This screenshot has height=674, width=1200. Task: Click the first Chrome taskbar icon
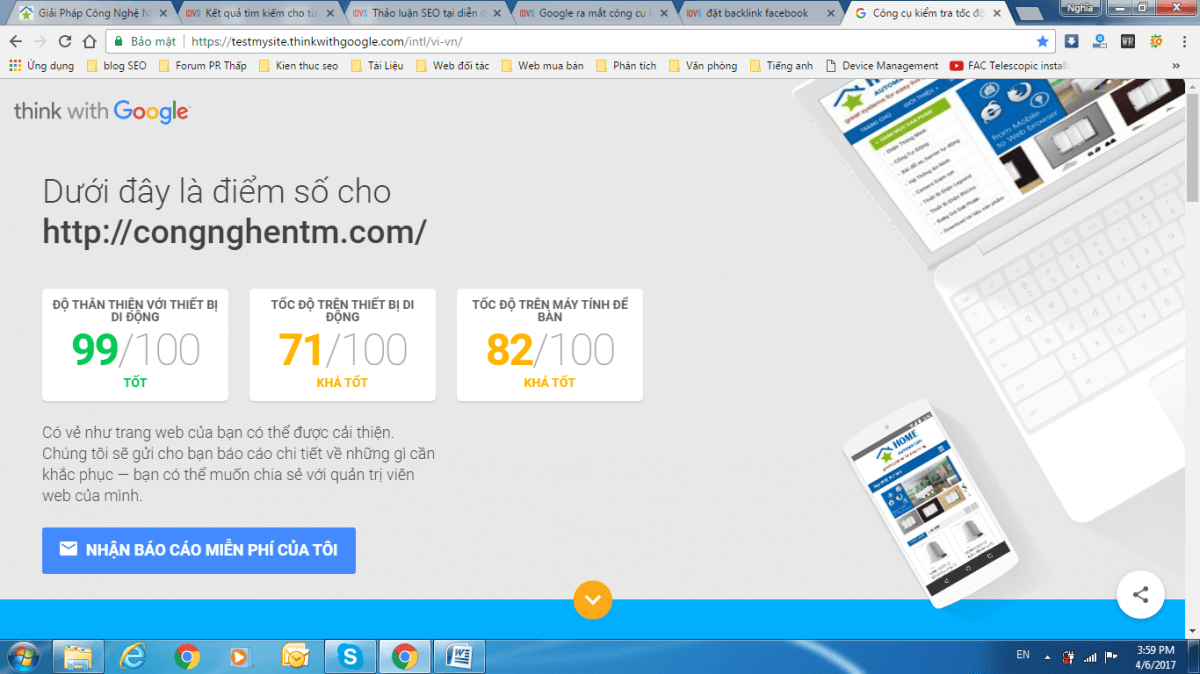click(186, 656)
